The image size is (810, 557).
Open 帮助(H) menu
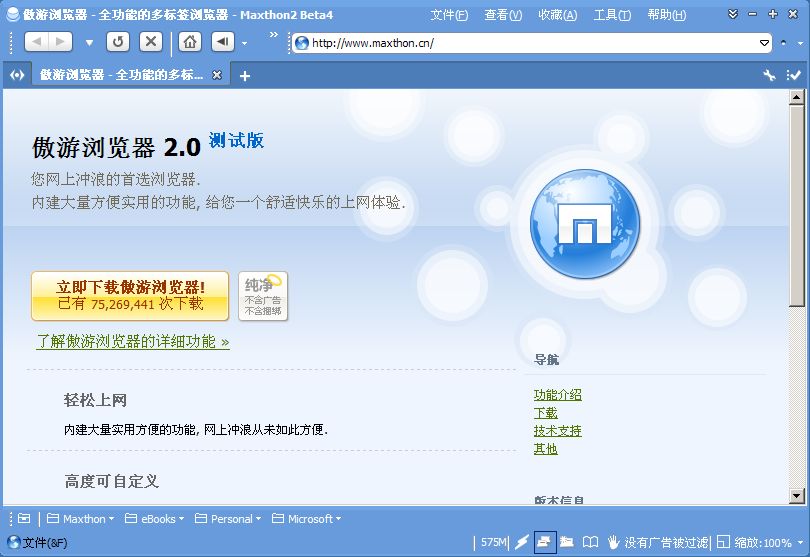coord(666,15)
